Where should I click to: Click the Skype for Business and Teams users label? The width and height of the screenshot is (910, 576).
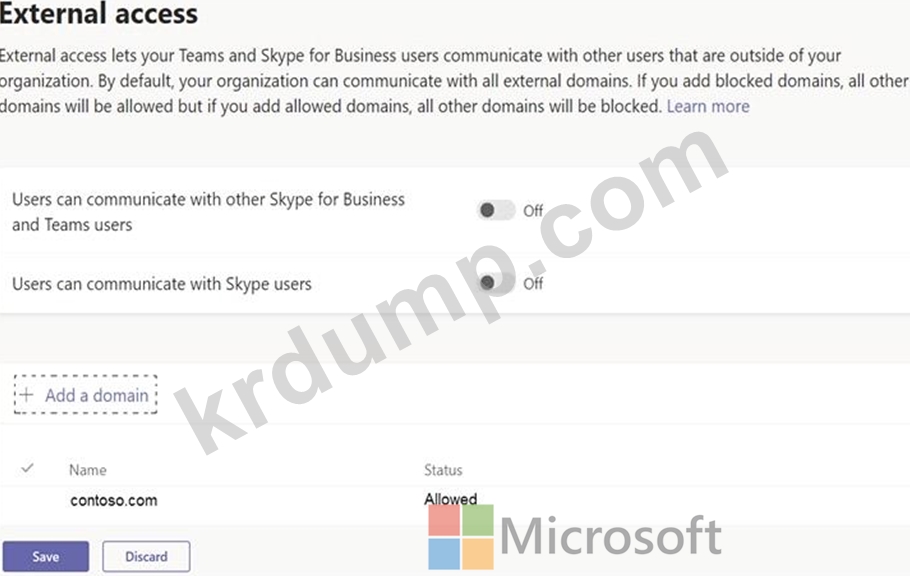208,212
